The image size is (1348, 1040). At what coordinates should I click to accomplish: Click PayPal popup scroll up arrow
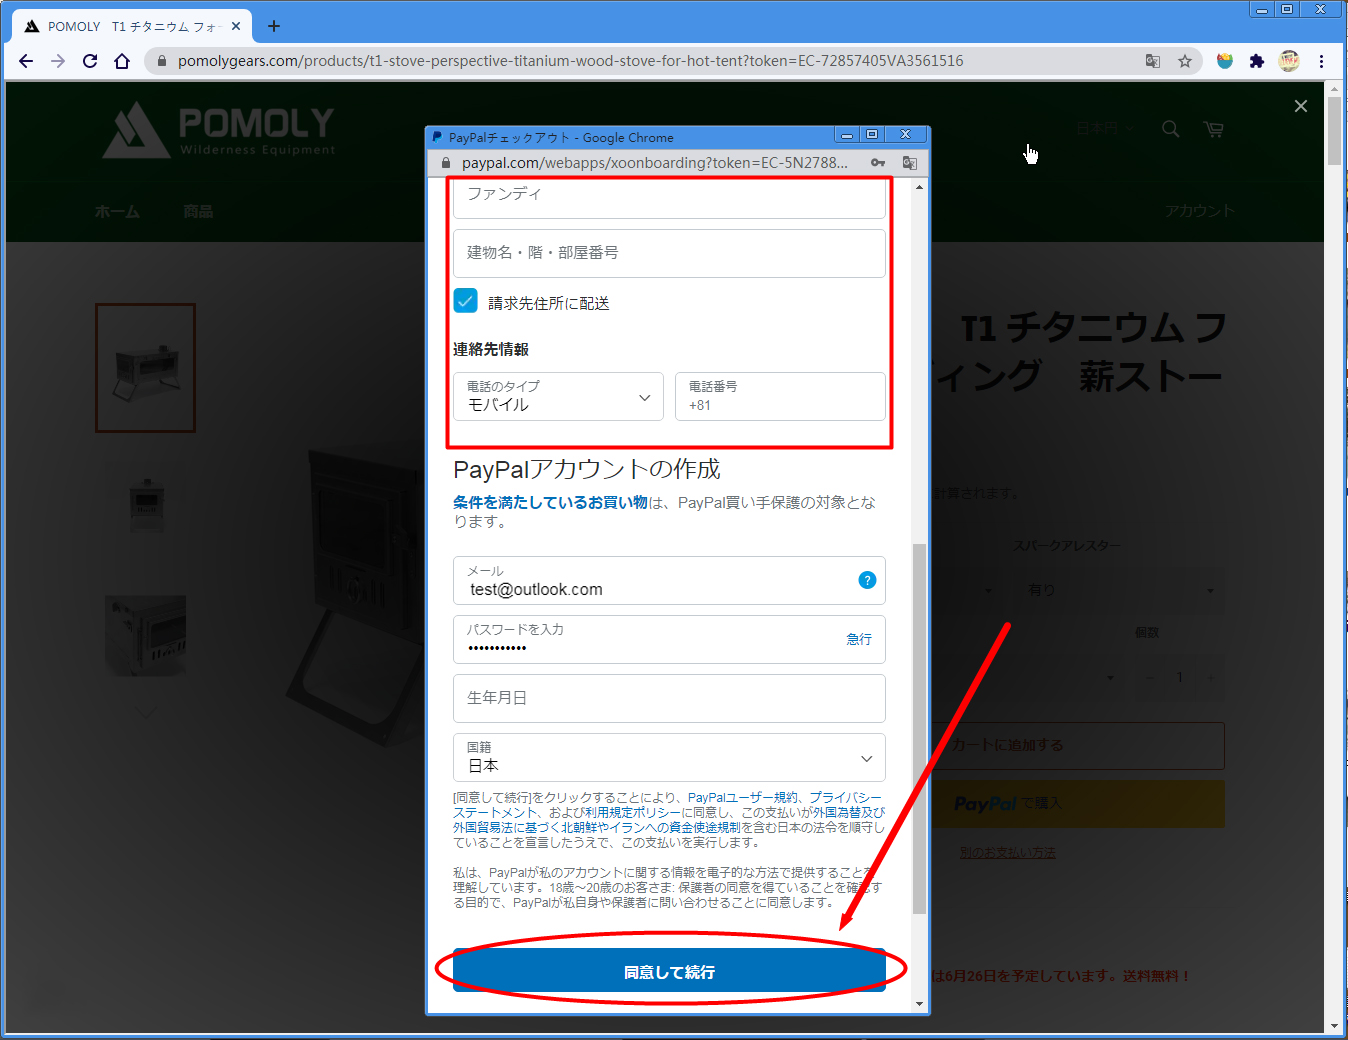[x=919, y=186]
